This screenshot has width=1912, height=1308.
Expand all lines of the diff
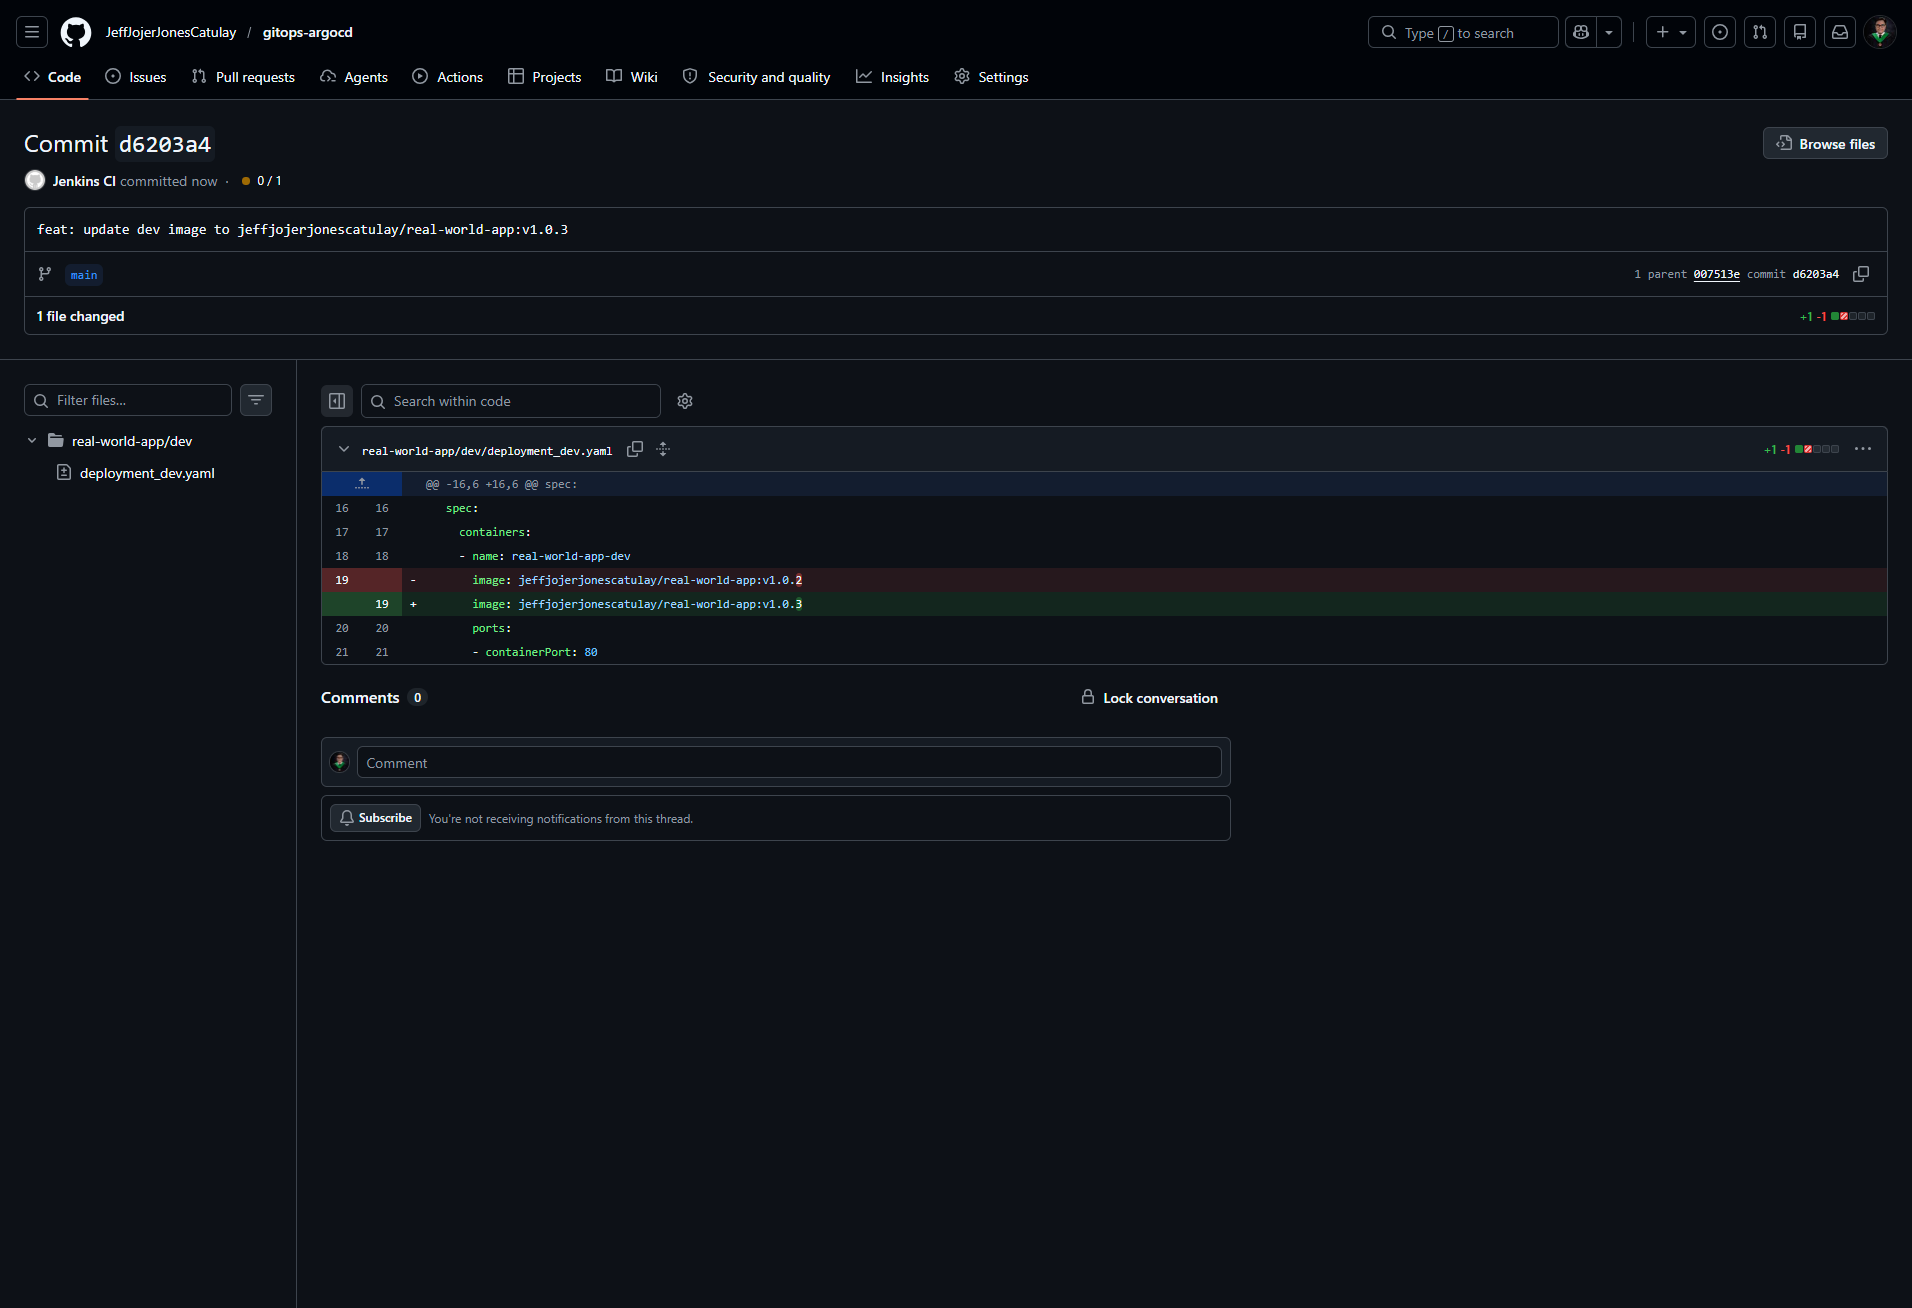click(663, 449)
